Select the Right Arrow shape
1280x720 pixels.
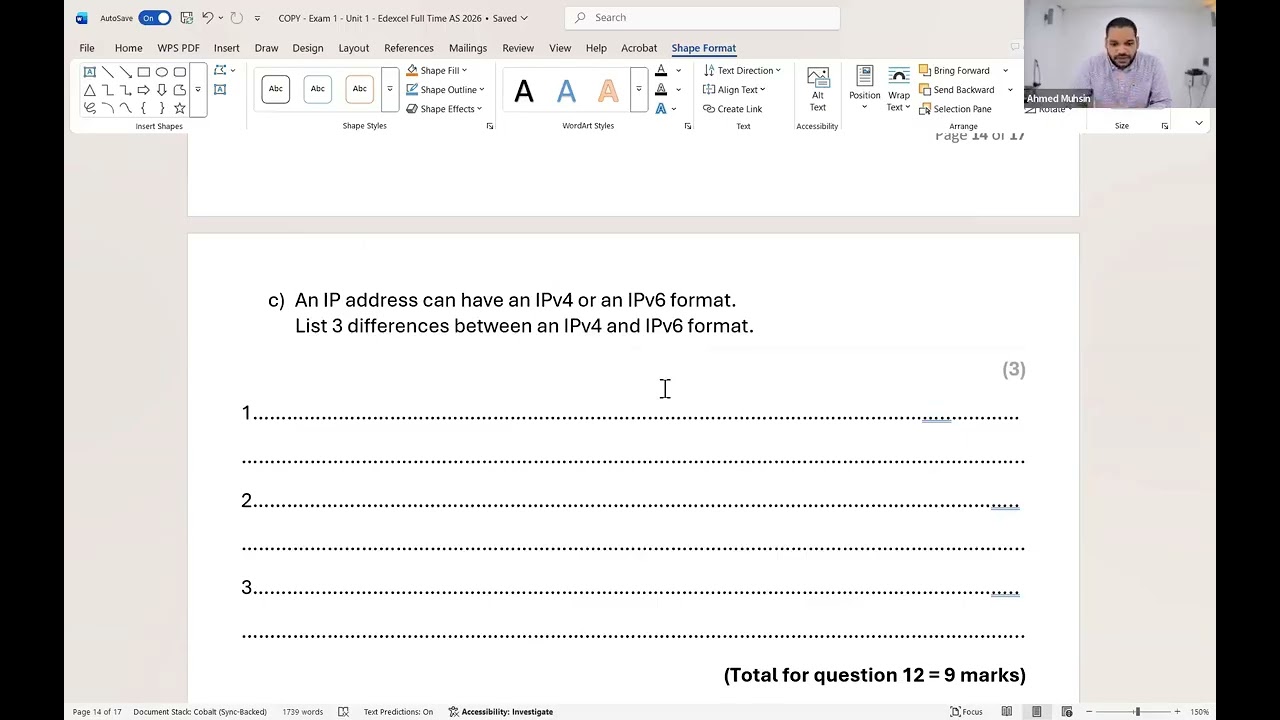[144, 90]
